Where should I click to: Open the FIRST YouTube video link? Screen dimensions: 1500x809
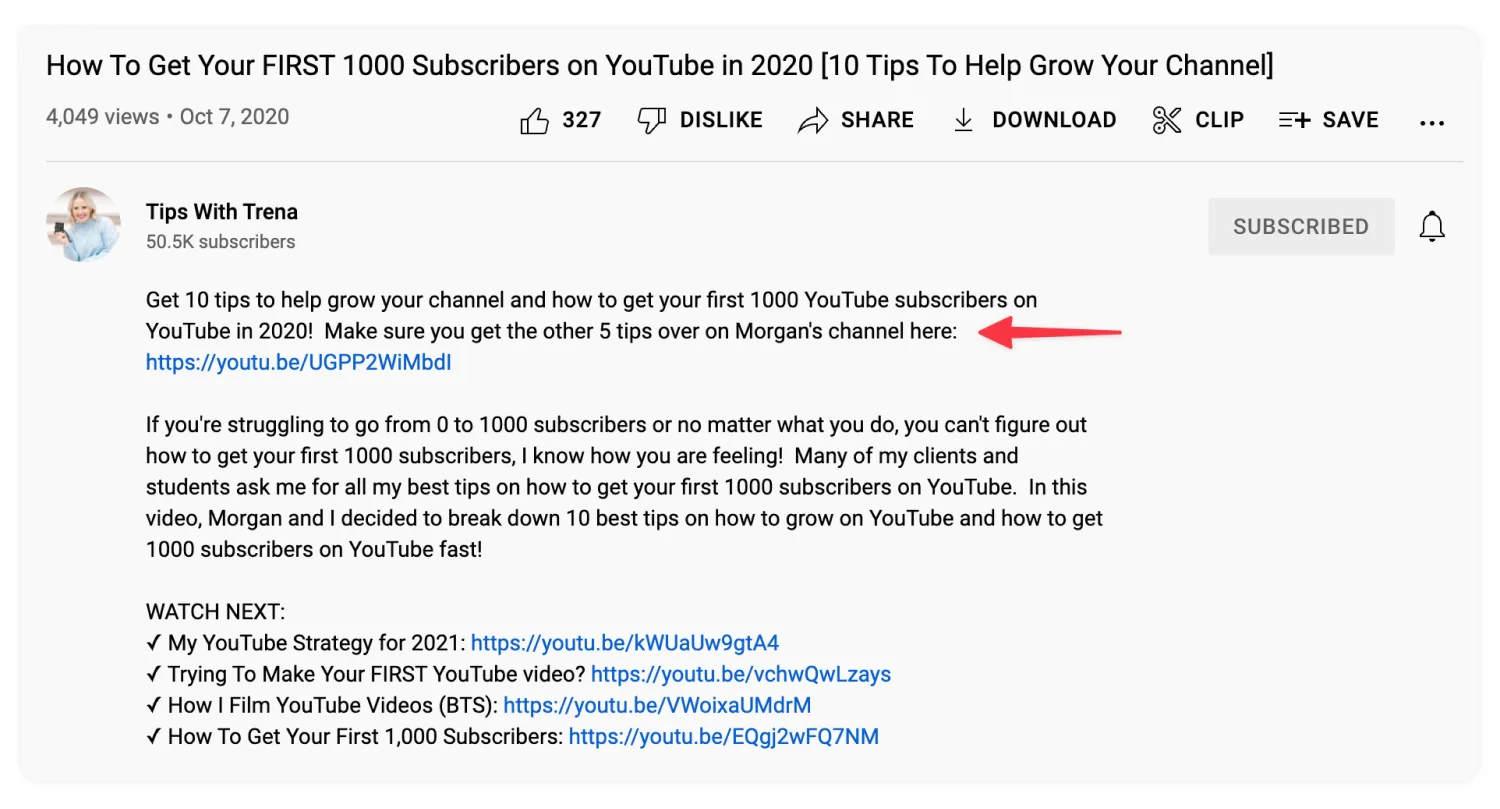pyautogui.click(x=740, y=674)
